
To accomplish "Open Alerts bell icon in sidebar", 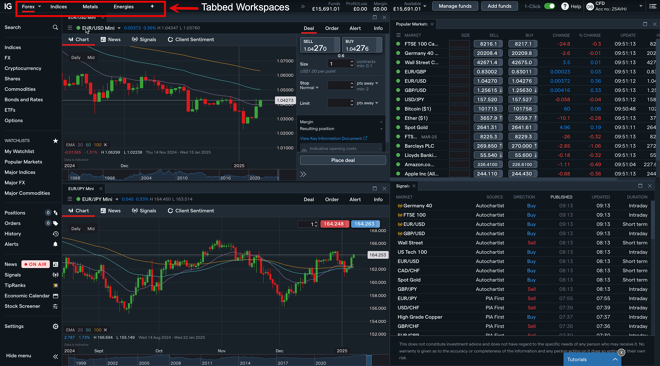I will (x=55, y=244).
